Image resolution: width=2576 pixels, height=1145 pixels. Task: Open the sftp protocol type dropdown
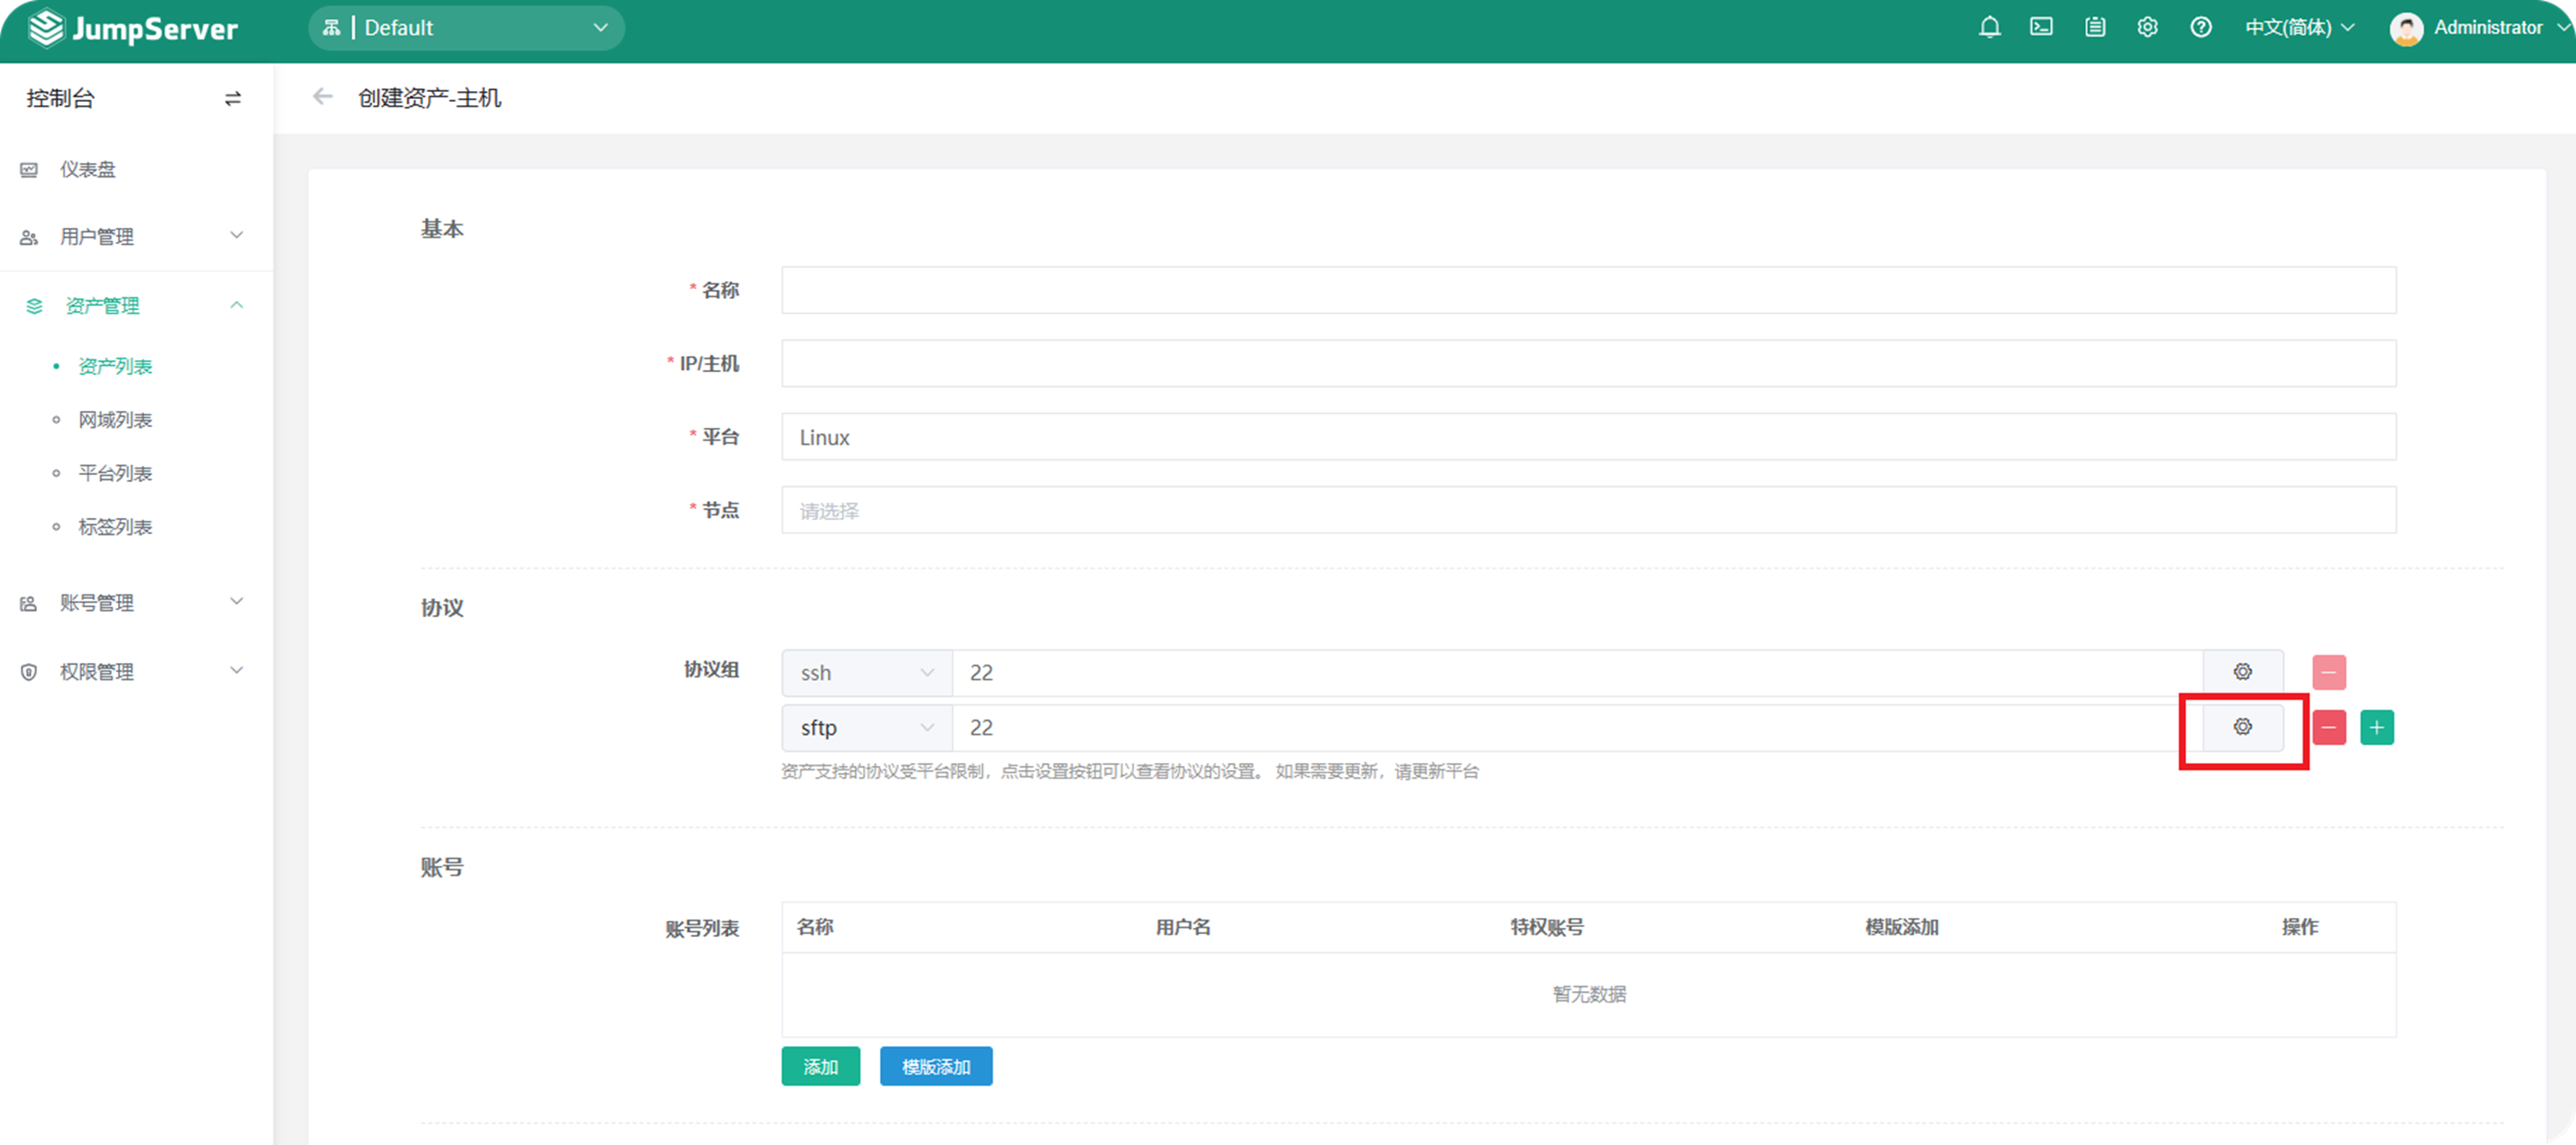(866, 727)
